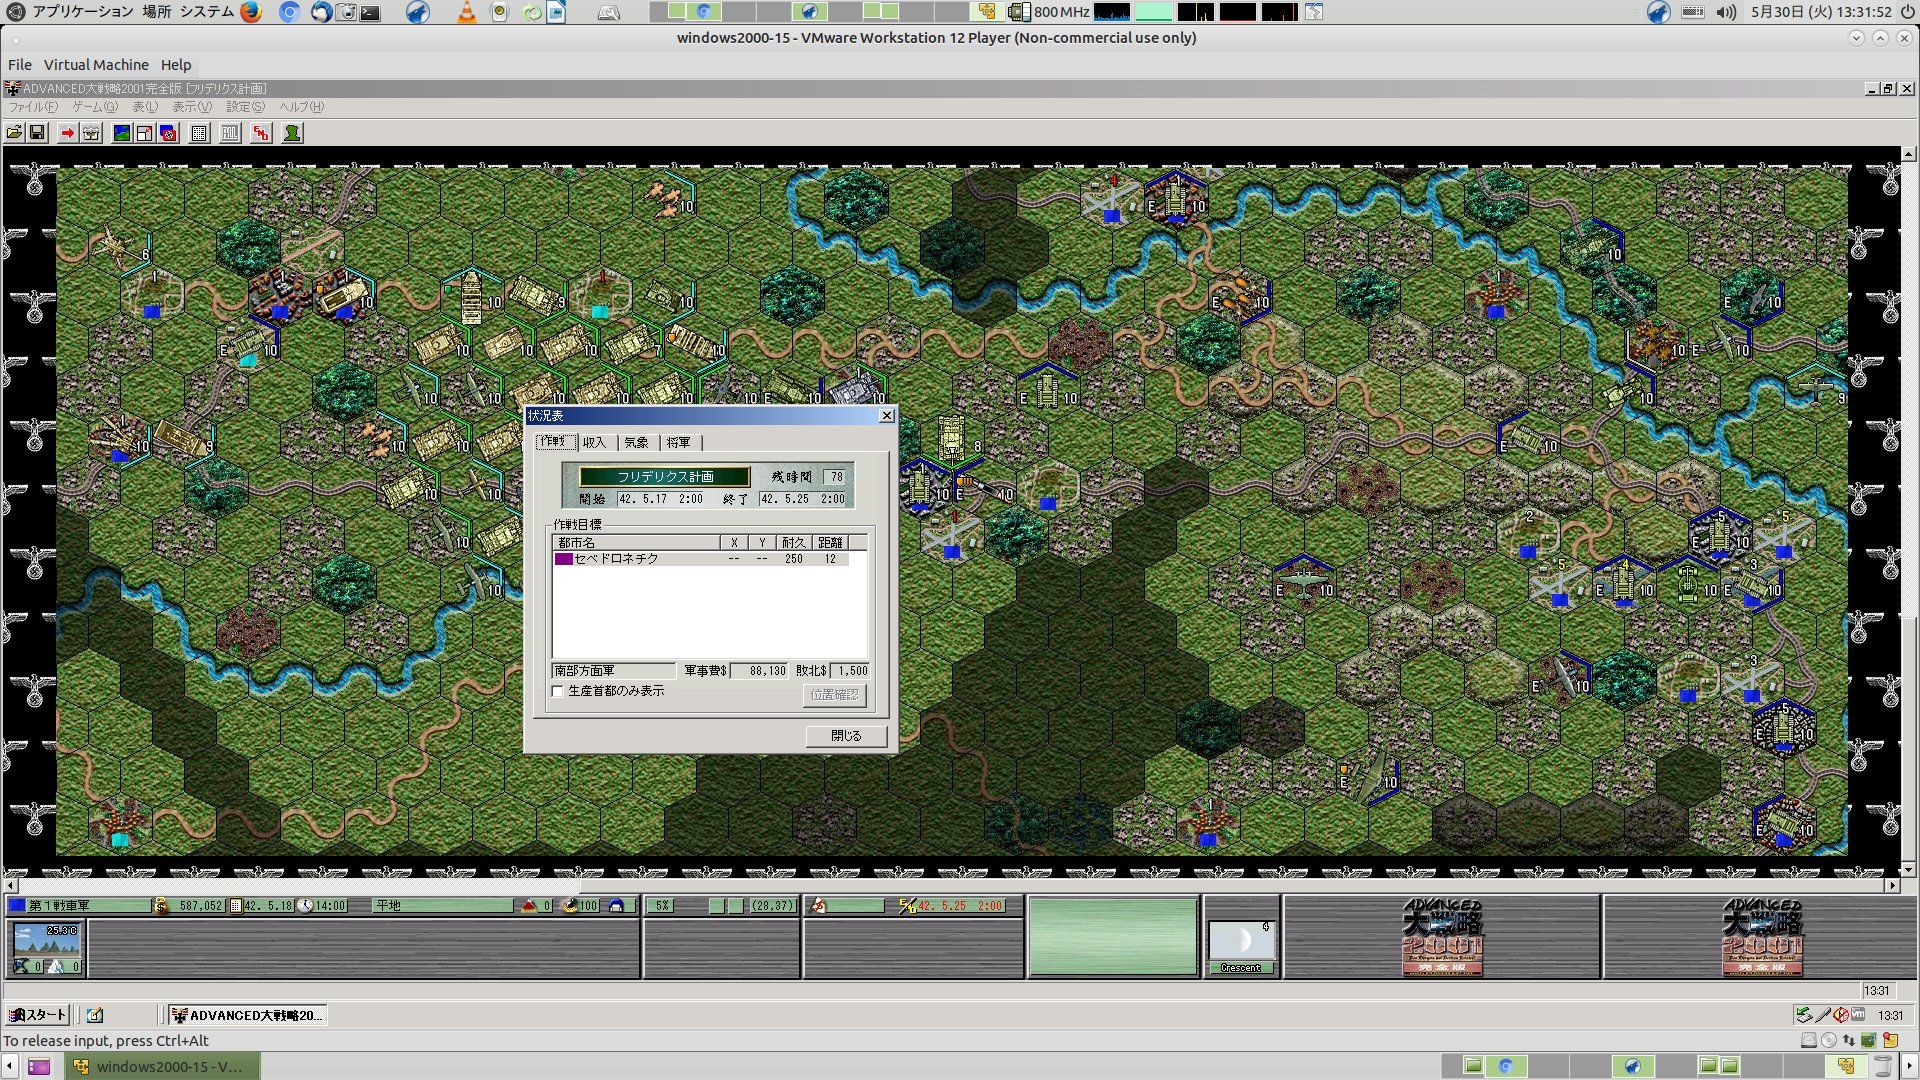This screenshot has height=1080, width=1920.
Task: Click the white window toolbar icon
Action: [x=145, y=133]
